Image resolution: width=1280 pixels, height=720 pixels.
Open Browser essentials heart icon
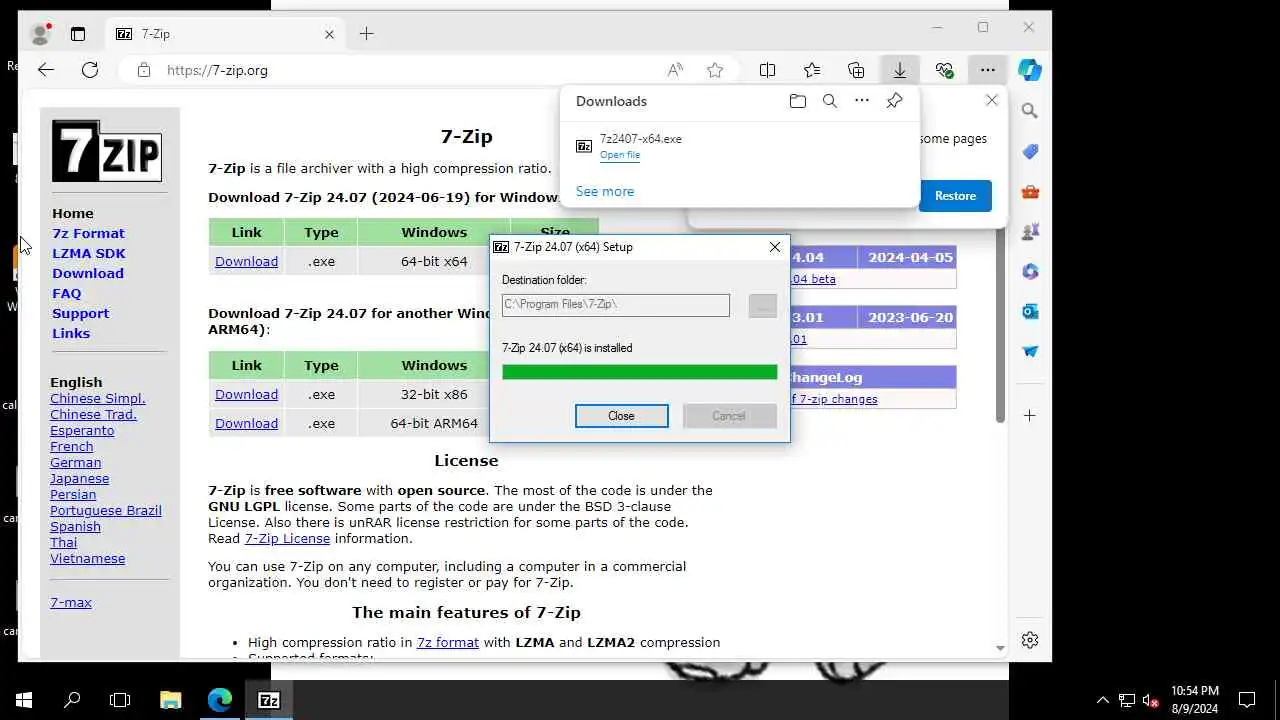pos(944,70)
